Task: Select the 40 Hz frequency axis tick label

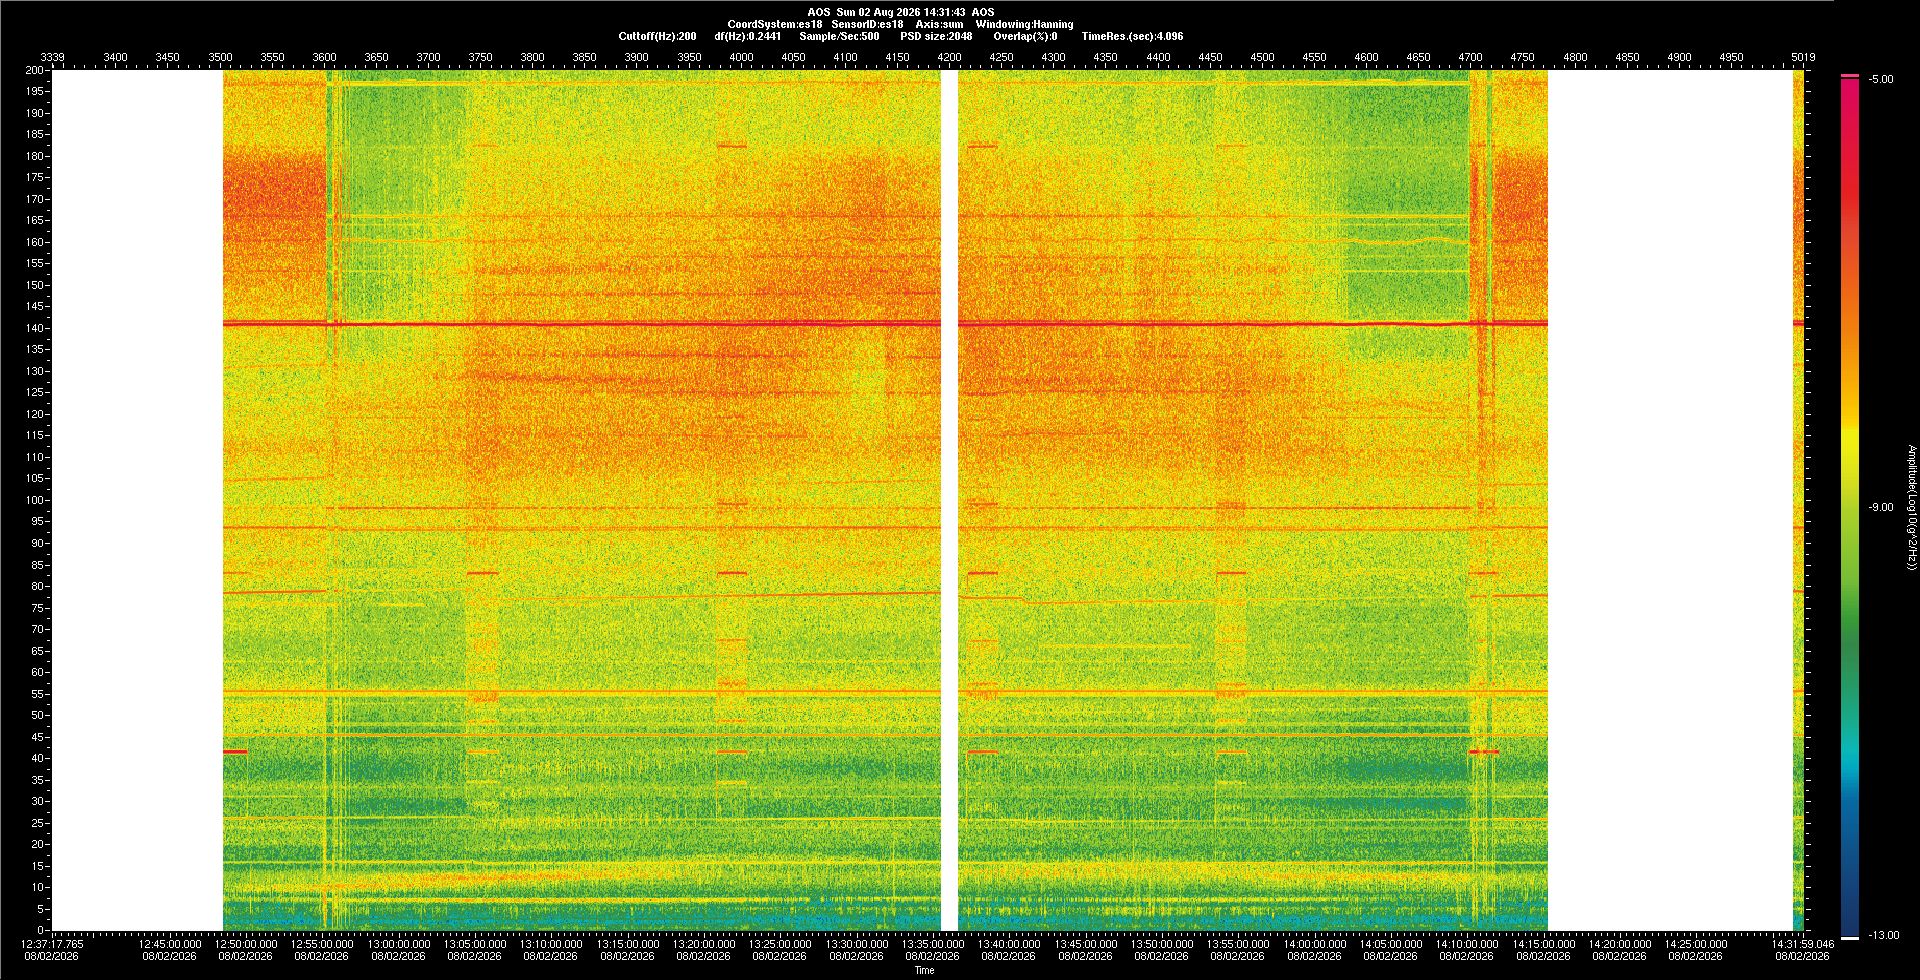Action: click(38, 758)
